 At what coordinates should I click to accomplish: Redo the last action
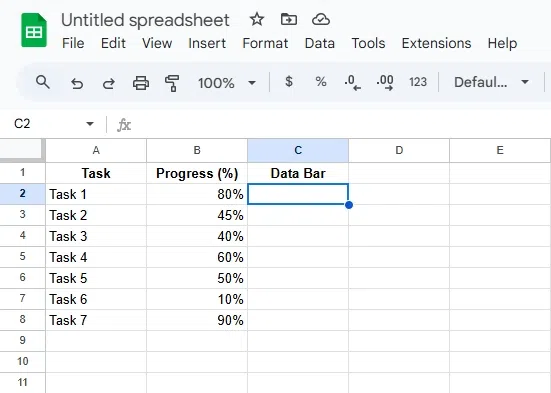click(109, 83)
